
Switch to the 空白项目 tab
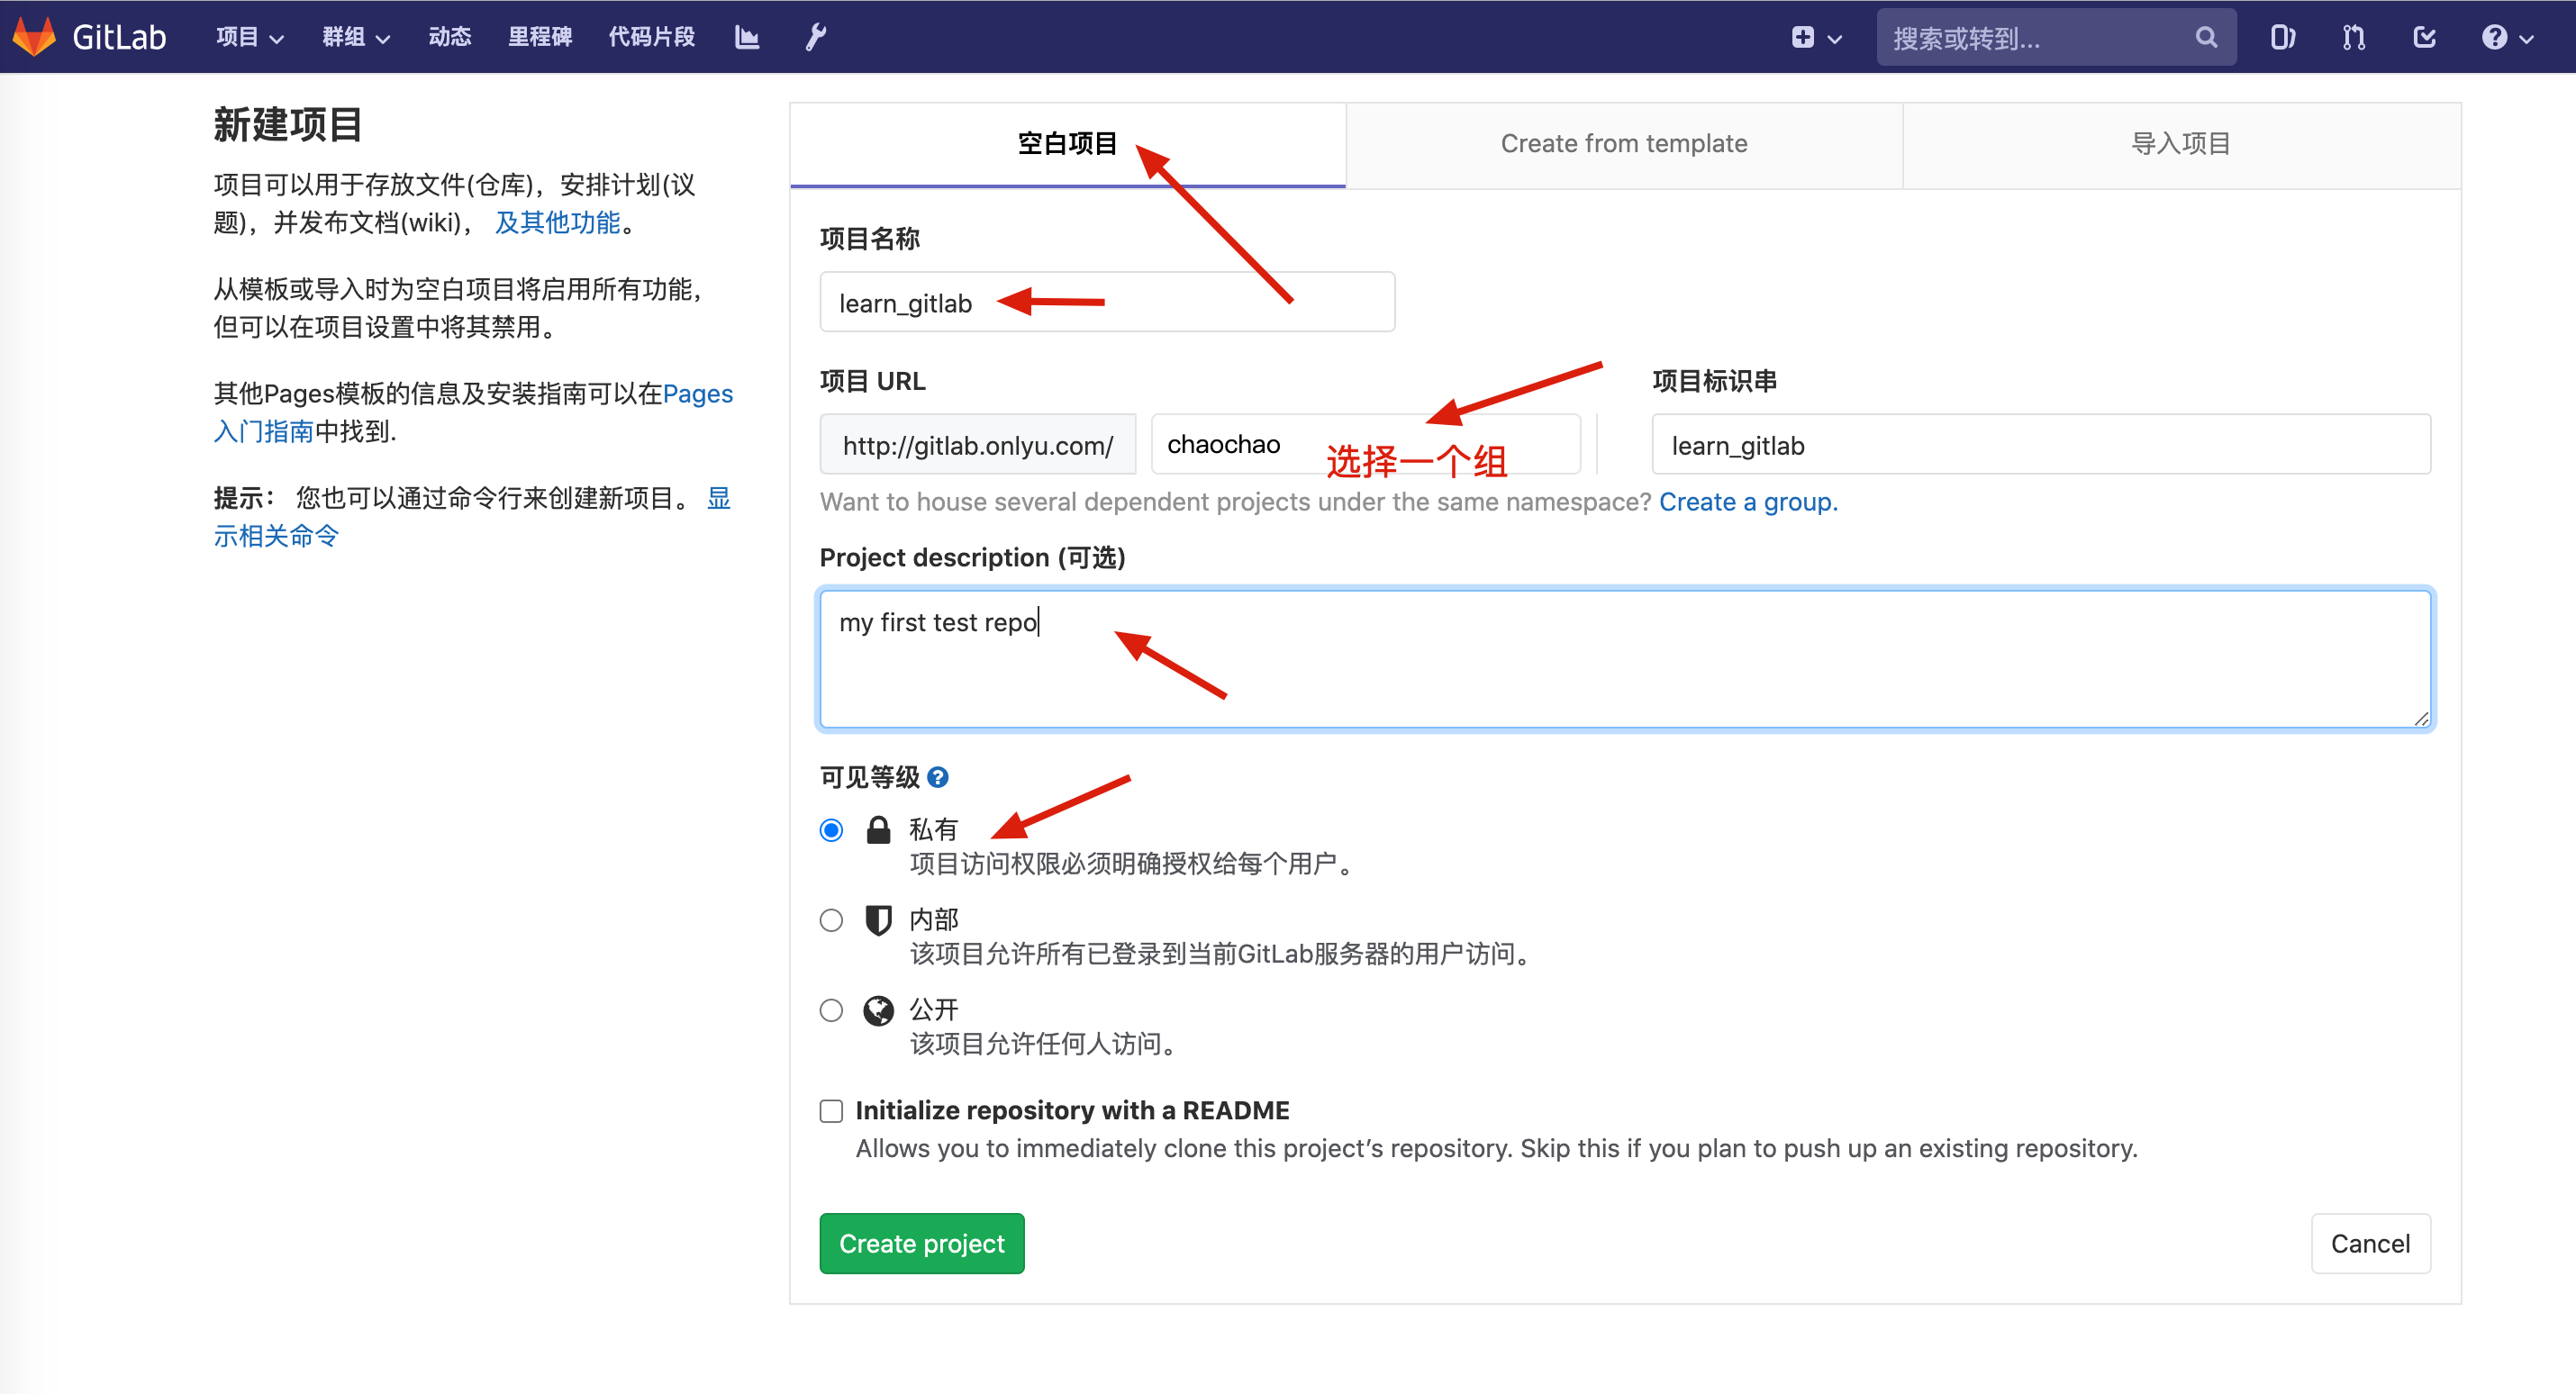tap(1068, 144)
